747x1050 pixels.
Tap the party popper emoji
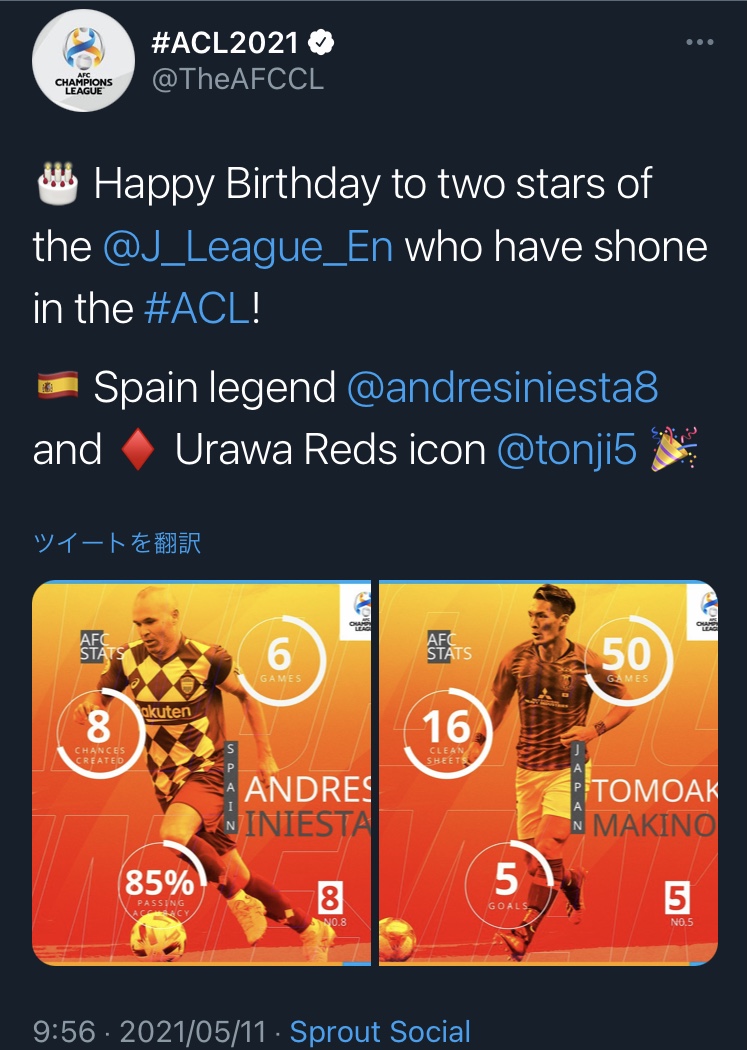pyautogui.click(x=673, y=448)
